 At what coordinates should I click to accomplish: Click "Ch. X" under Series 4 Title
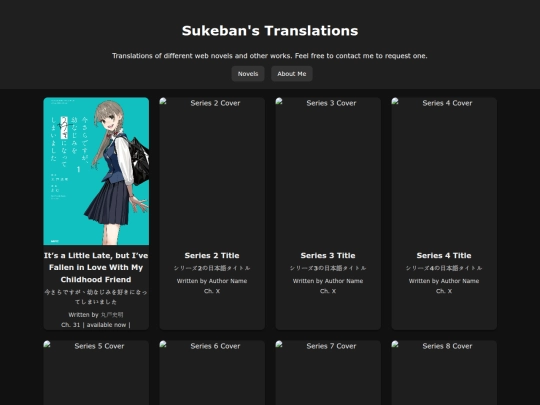(x=444, y=291)
